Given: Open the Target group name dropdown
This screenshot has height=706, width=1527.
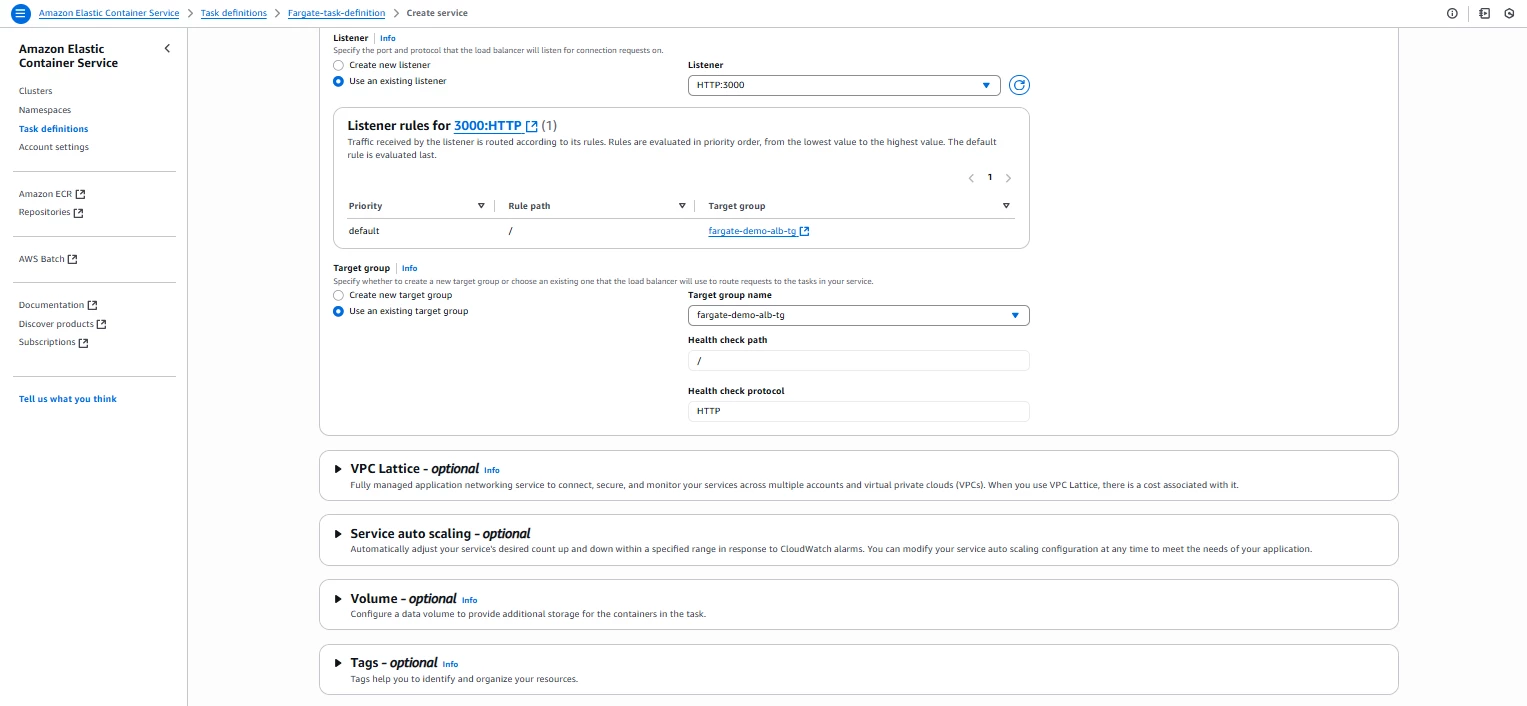Looking at the screenshot, I should (859, 315).
